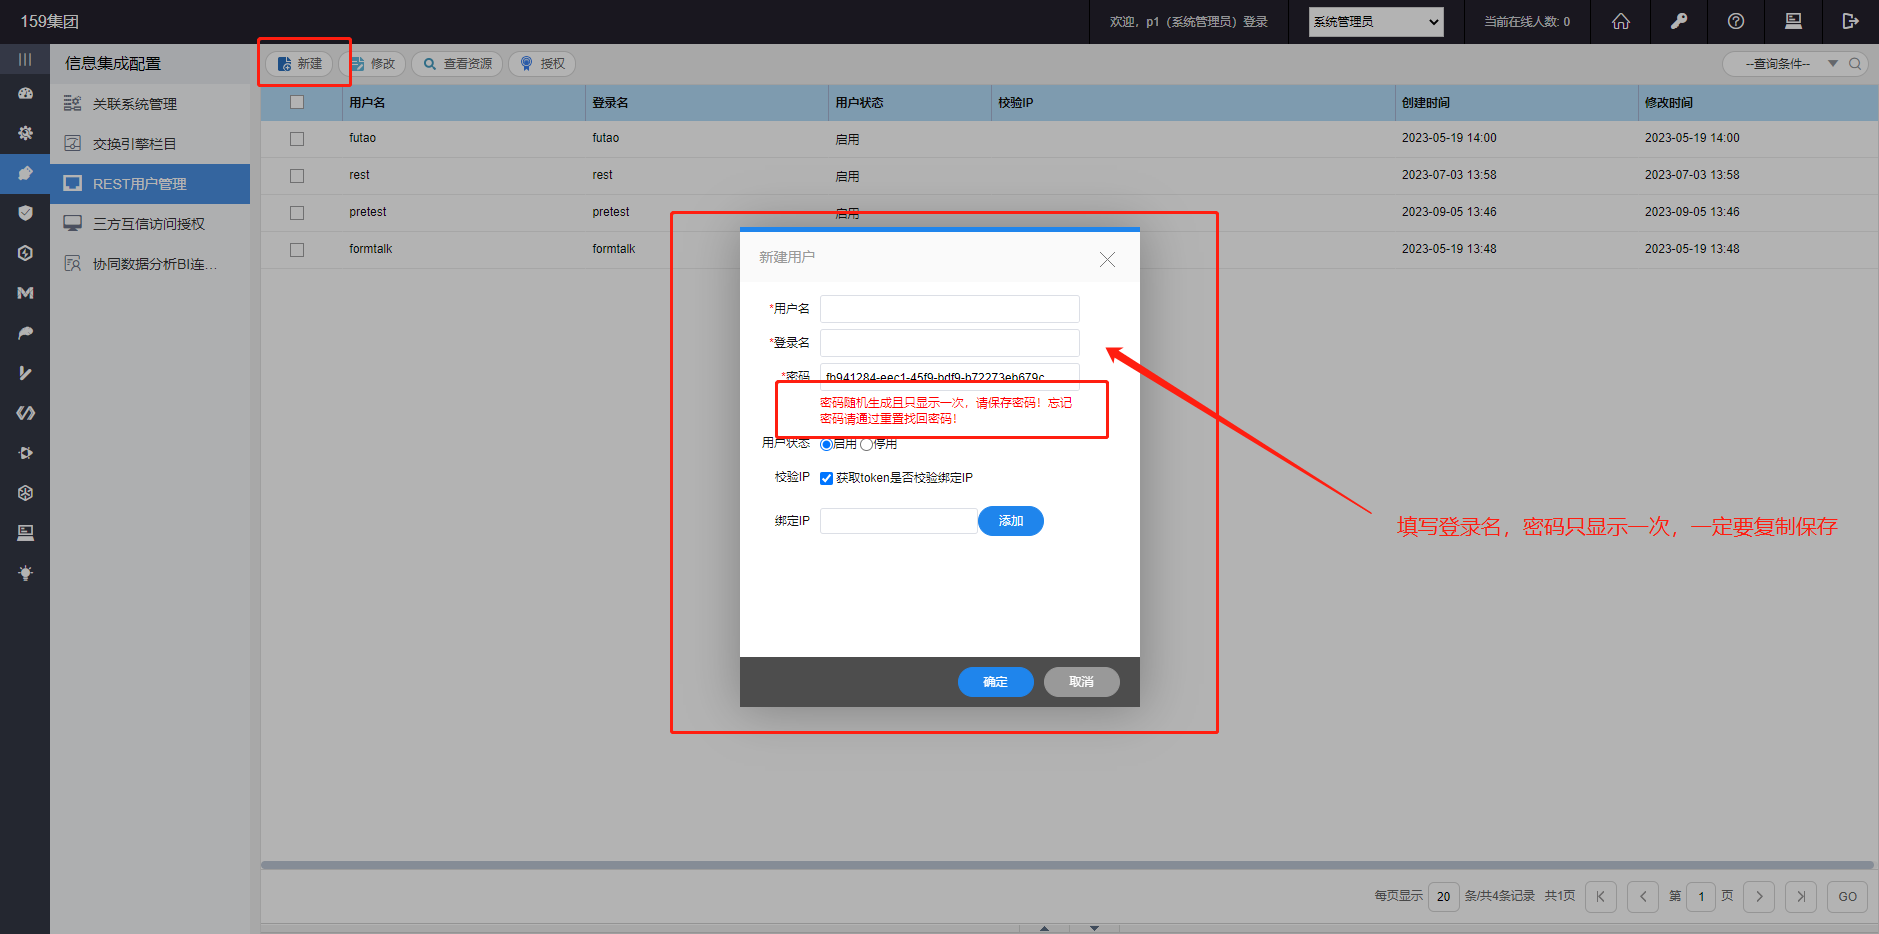Open the V checkmark icon in the sidebar
The width and height of the screenshot is (1879, 934).
(x=25, y=373)
